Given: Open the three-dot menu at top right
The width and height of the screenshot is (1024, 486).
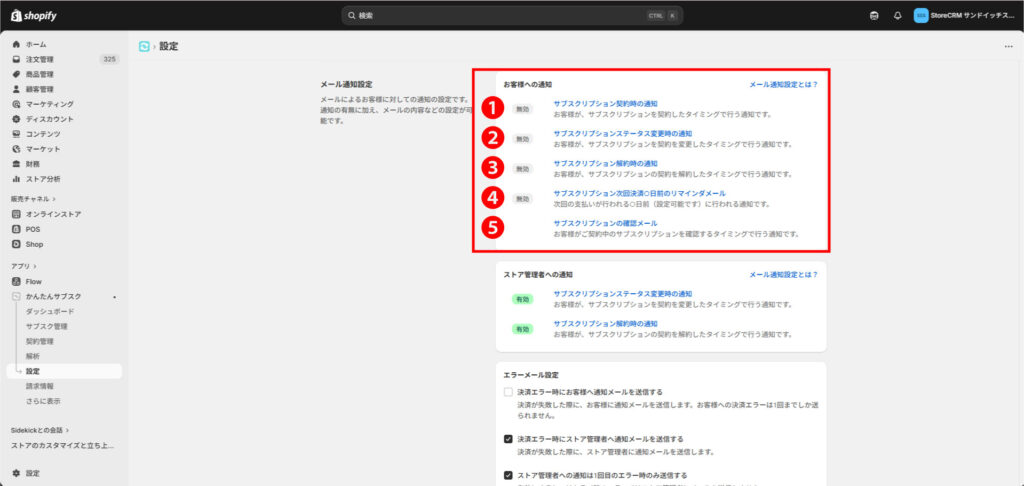Looking at the screenshot, I should coord(1007,46).
